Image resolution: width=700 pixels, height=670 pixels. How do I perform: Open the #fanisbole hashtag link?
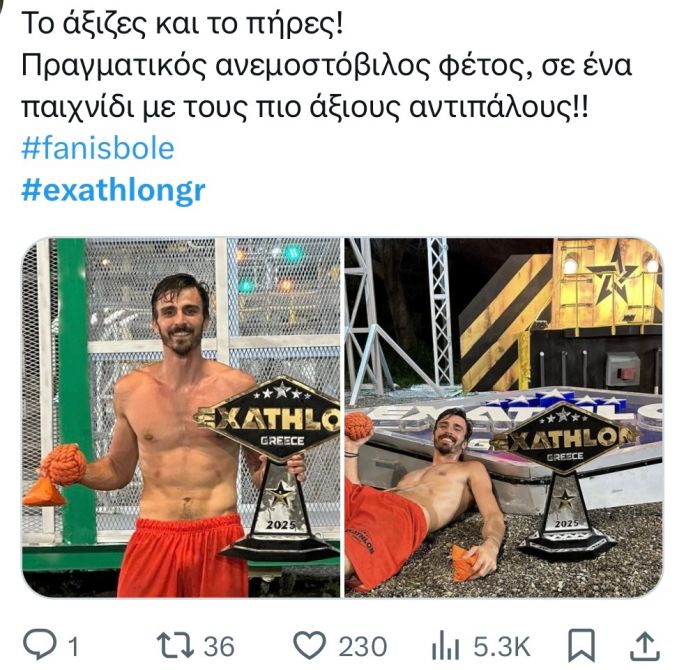(x=98, y=148)
